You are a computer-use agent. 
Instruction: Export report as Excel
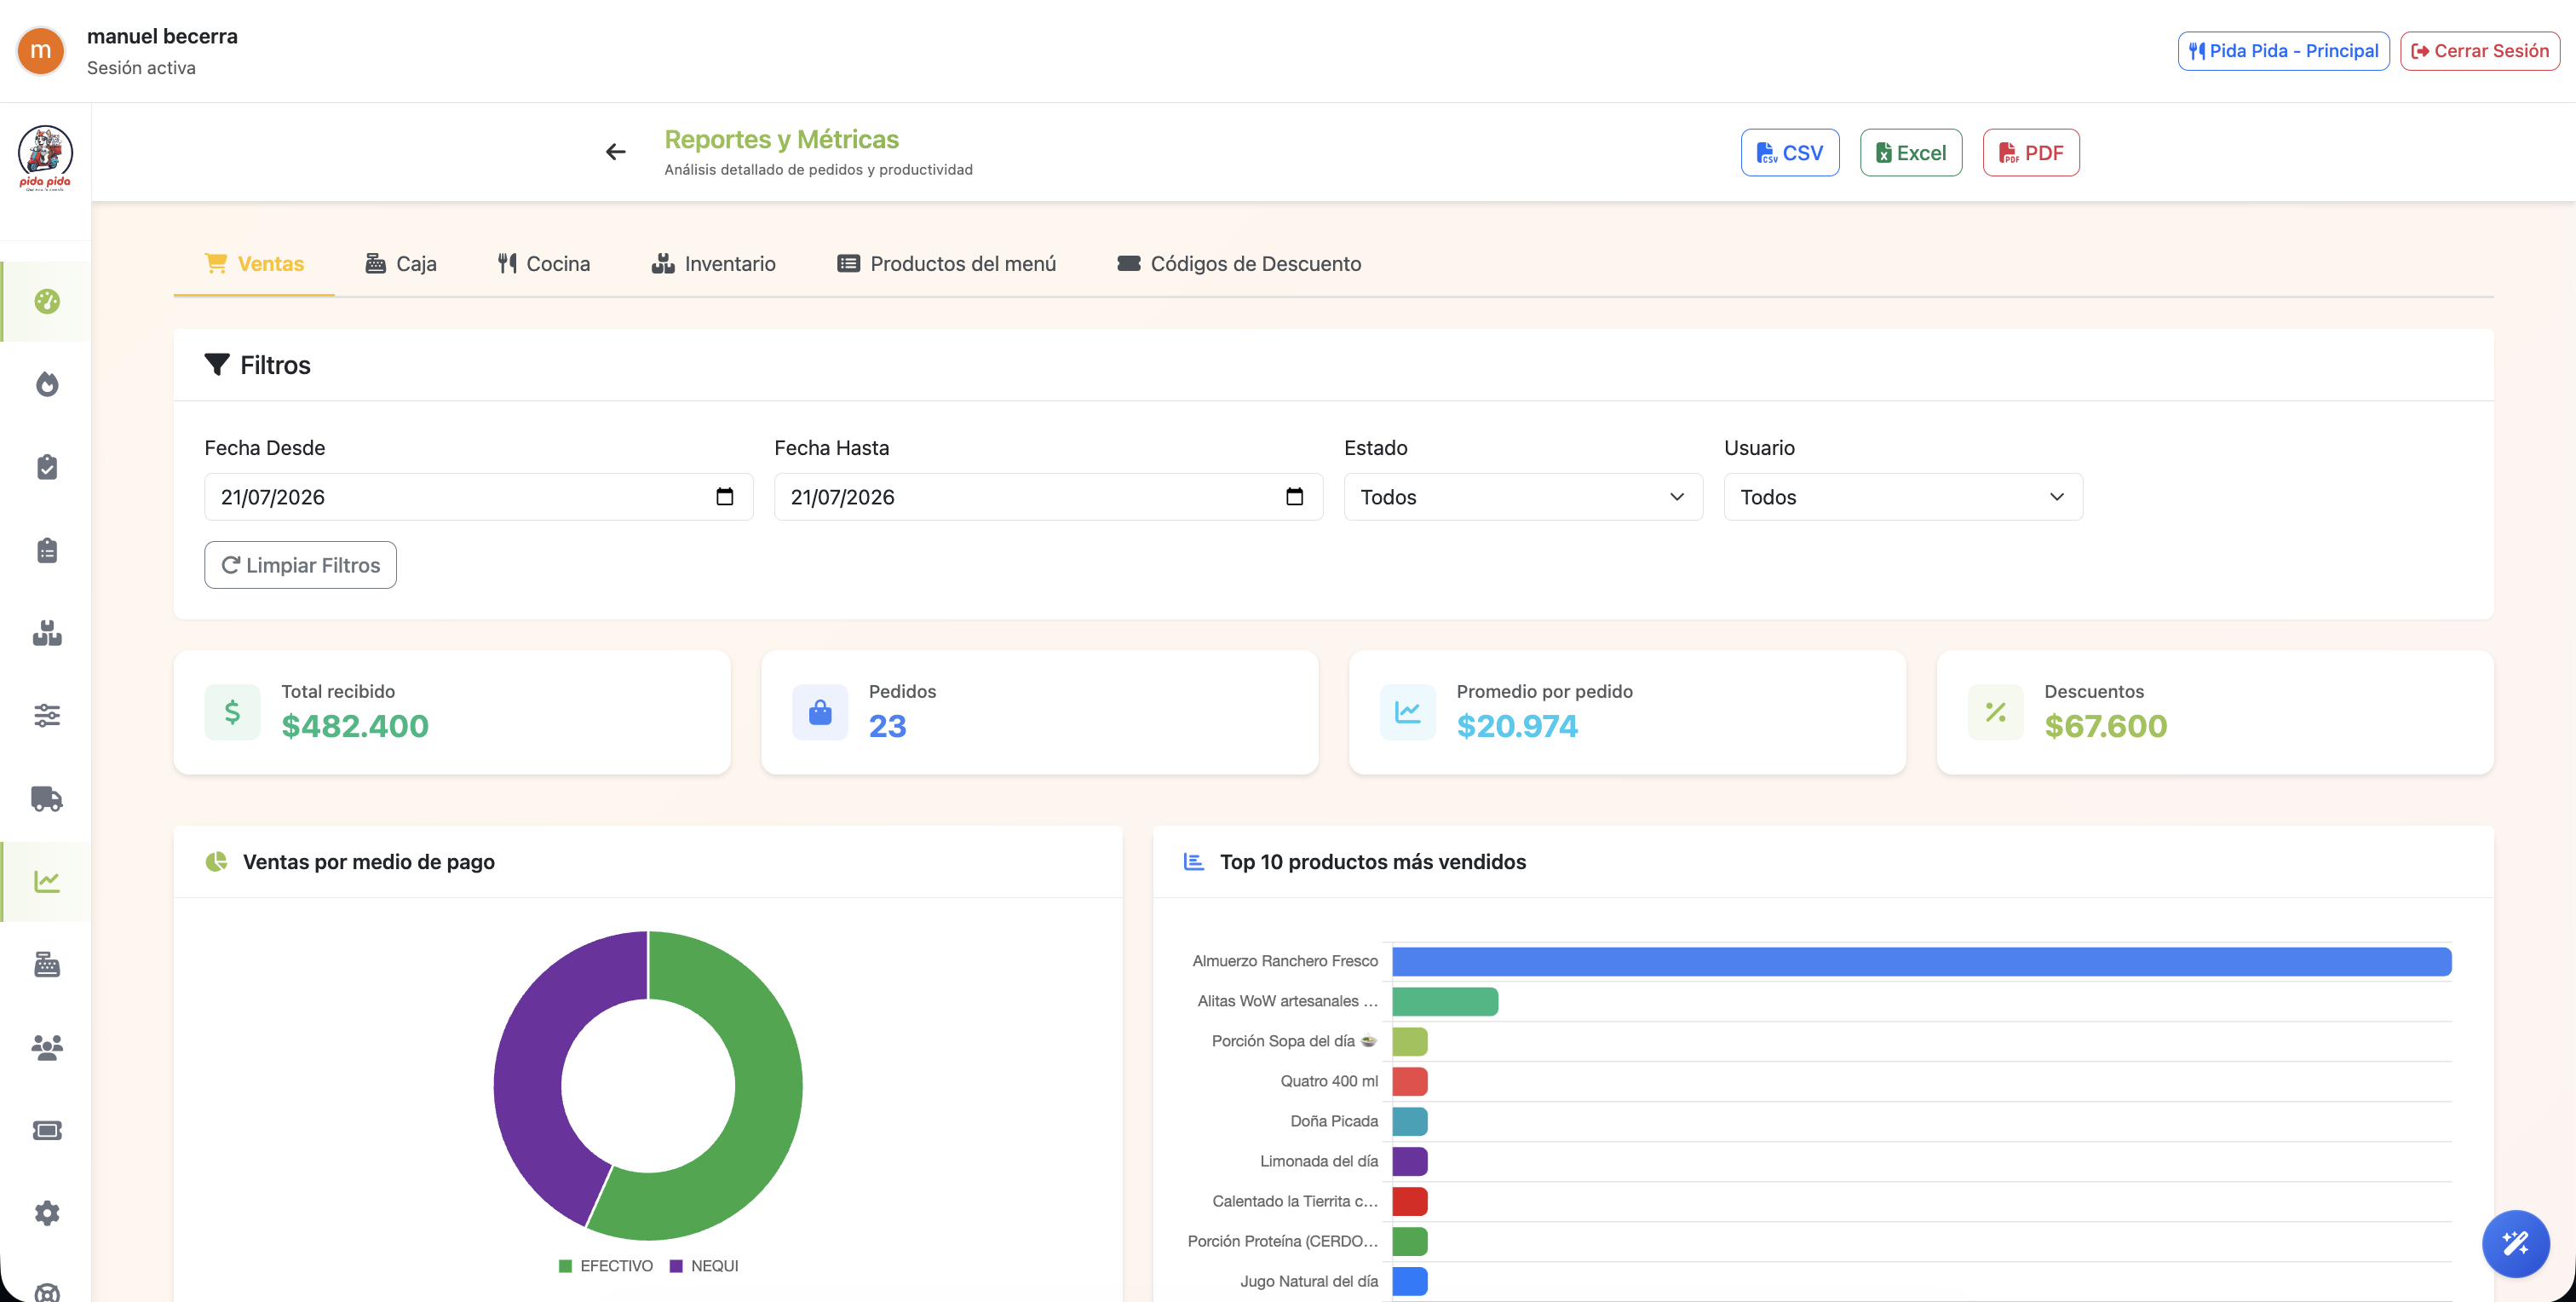(x=1911, y=153)
